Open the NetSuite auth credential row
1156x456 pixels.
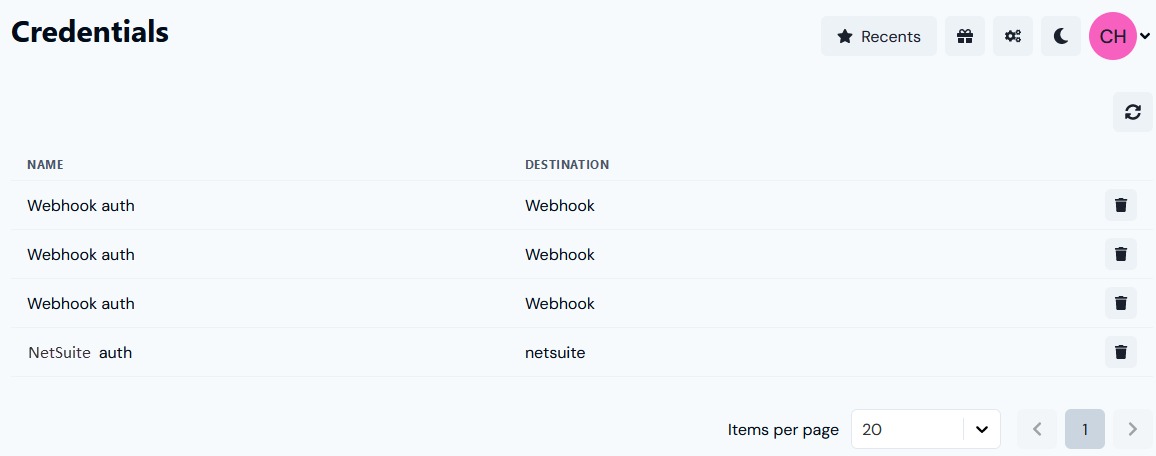pos(80,352)
